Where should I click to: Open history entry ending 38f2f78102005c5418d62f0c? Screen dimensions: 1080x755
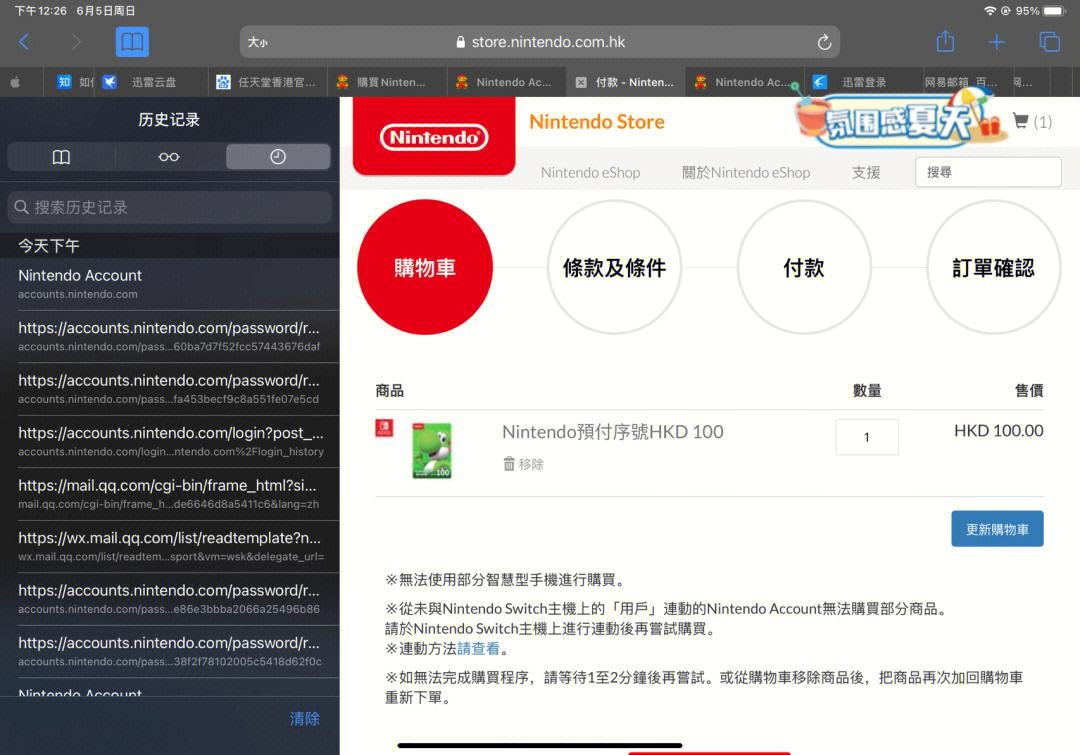pos(169,651)
